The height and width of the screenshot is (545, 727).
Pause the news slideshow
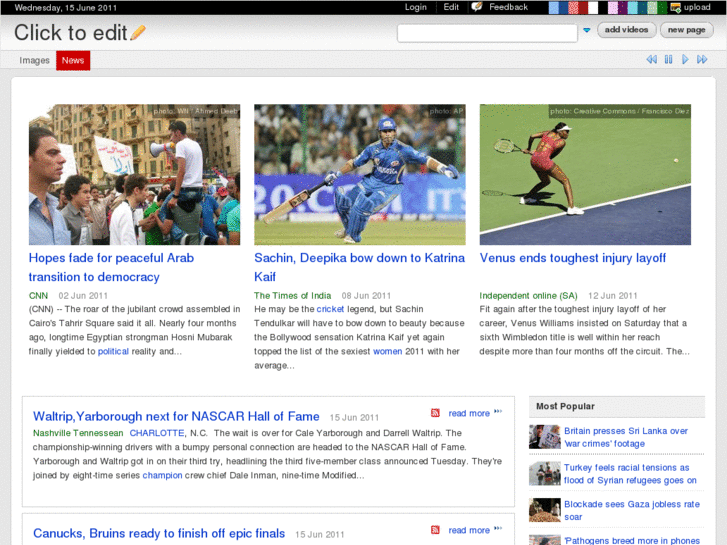(668, 59)
